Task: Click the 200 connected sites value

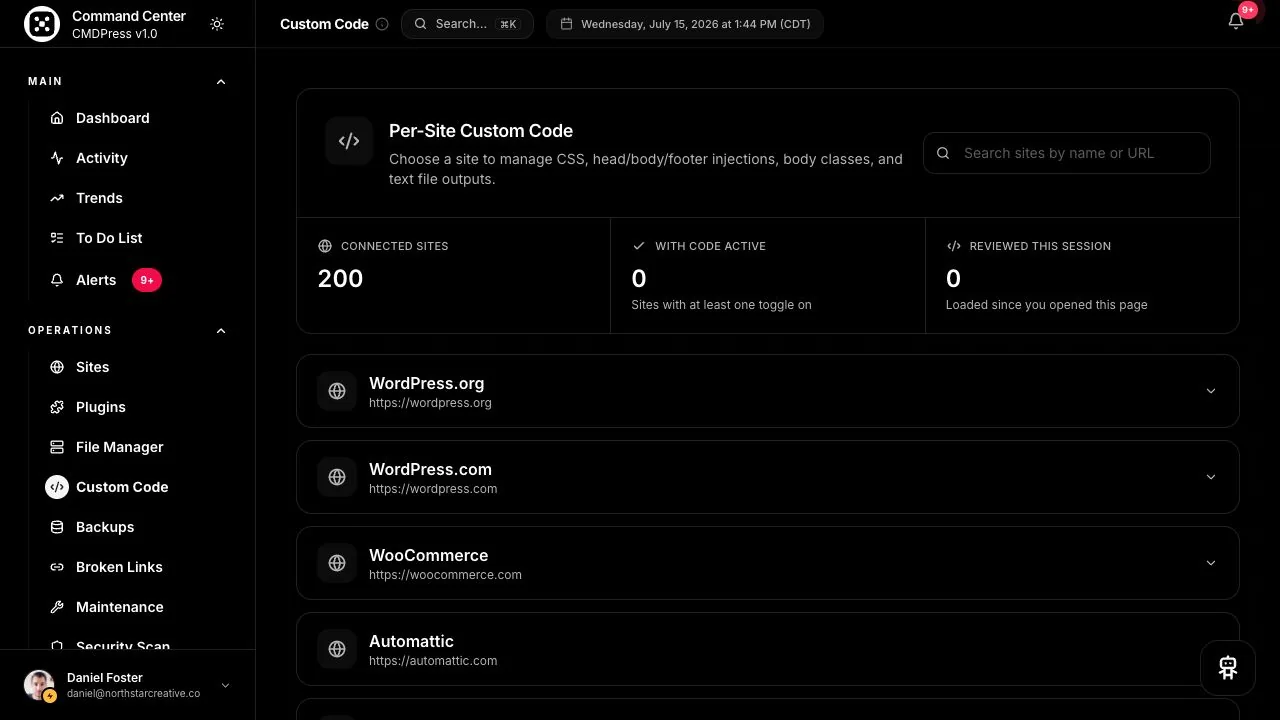Action: pos(340,278)
